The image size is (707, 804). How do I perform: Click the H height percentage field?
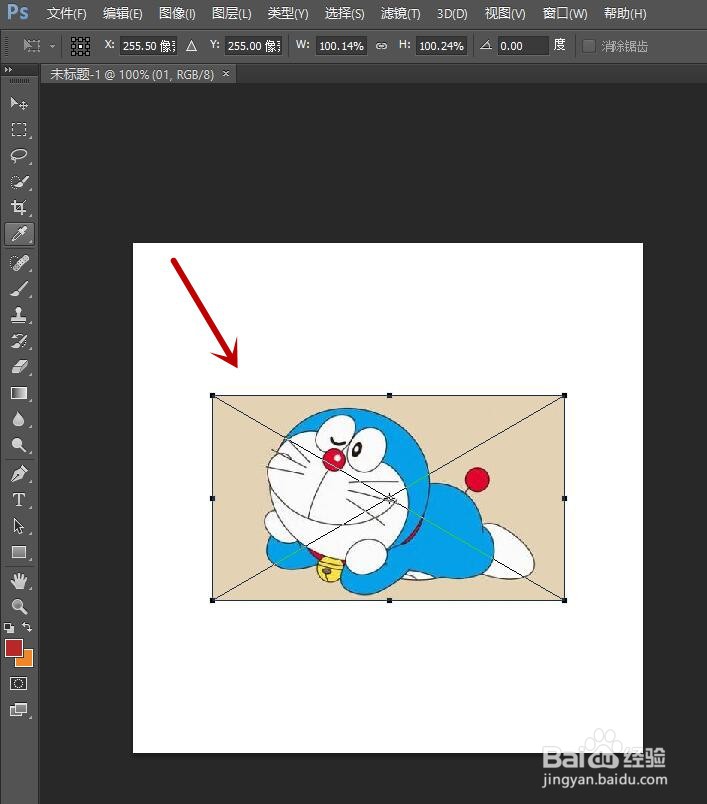coord(441,46)
